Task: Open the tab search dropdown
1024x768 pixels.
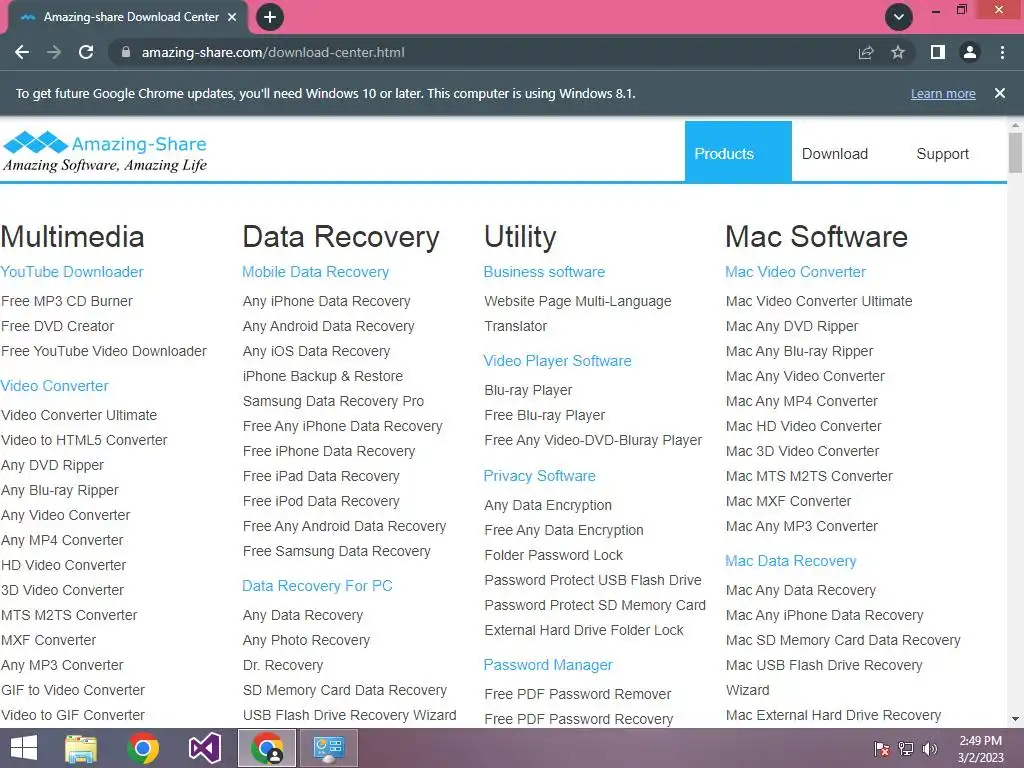Action: point(899,17)
